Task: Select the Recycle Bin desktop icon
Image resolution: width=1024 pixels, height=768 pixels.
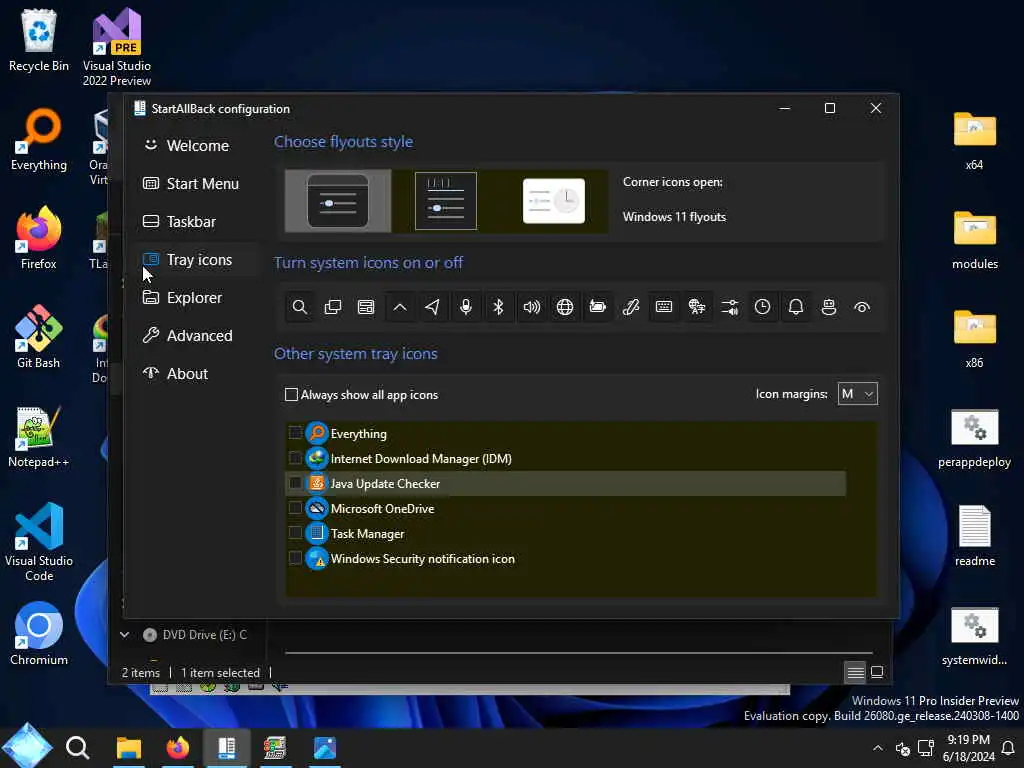Action: (x=39, y=40)
